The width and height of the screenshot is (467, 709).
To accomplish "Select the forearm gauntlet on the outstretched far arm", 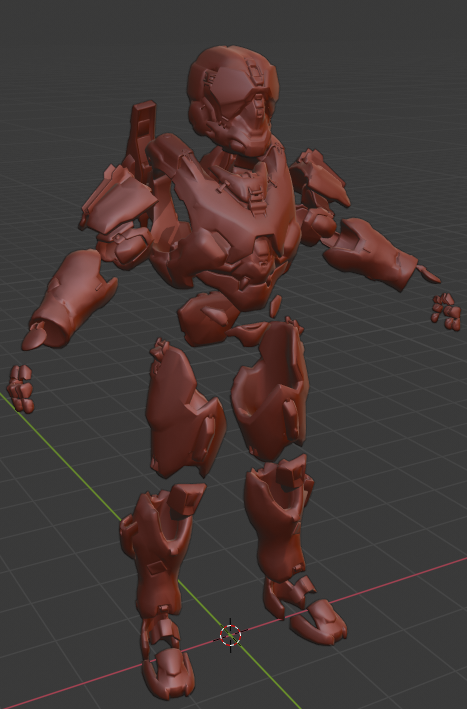I will coord(371,253).
